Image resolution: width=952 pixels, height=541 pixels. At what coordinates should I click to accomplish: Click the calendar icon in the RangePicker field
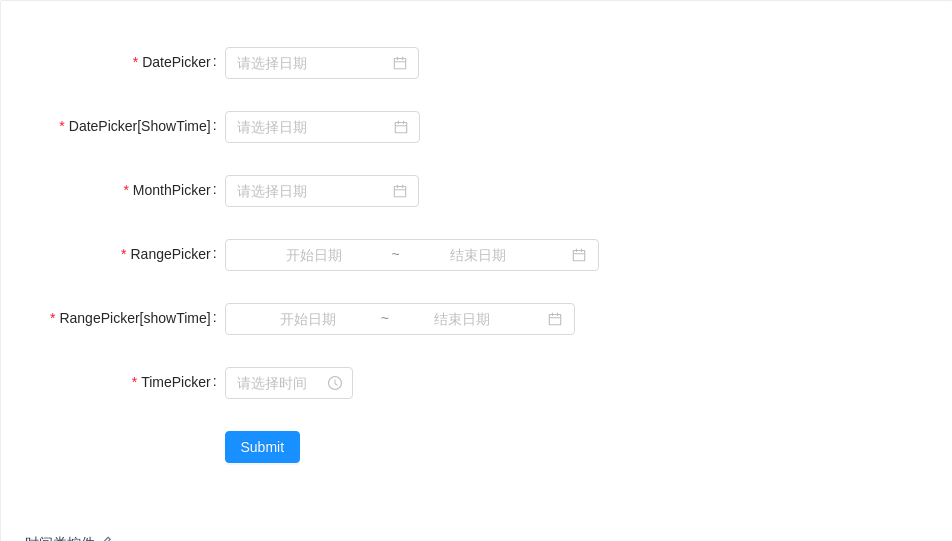pos(579,255)
